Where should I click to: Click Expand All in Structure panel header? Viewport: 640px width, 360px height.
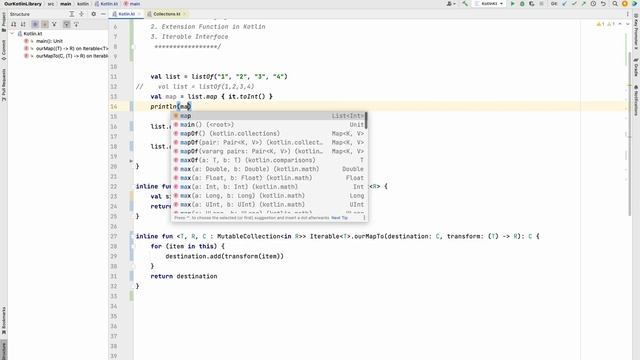[x=71, y=14]
